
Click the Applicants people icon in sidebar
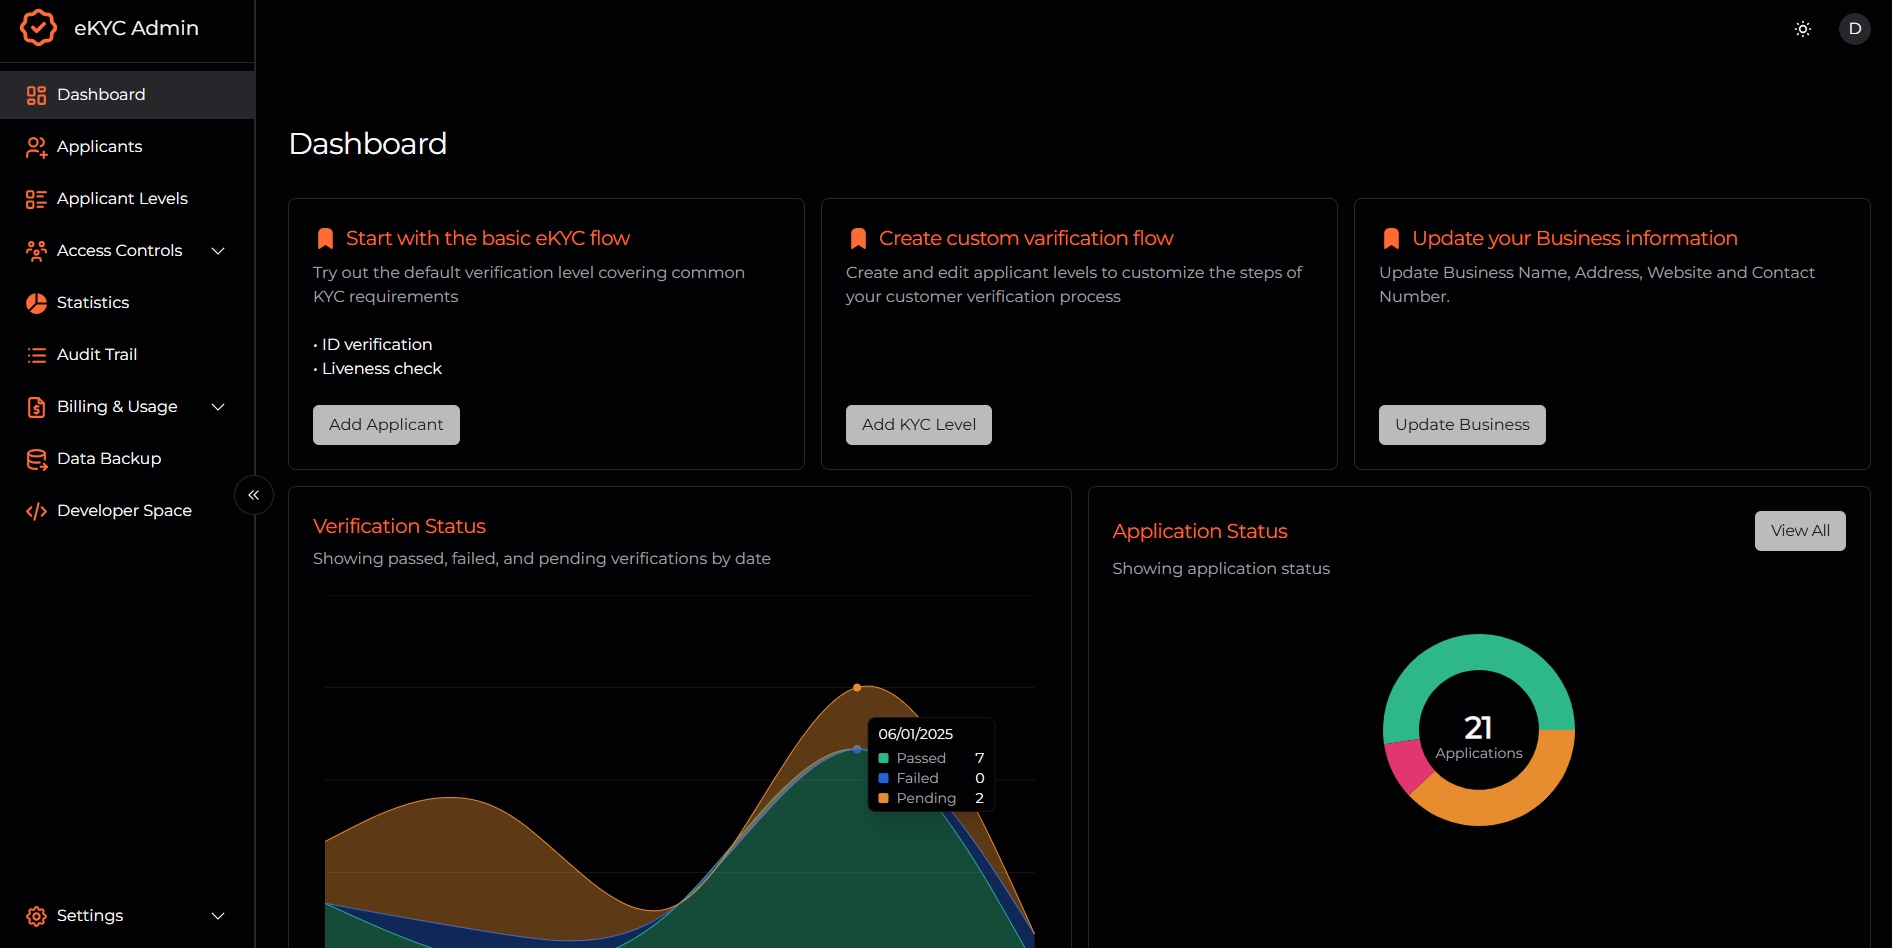36,147
